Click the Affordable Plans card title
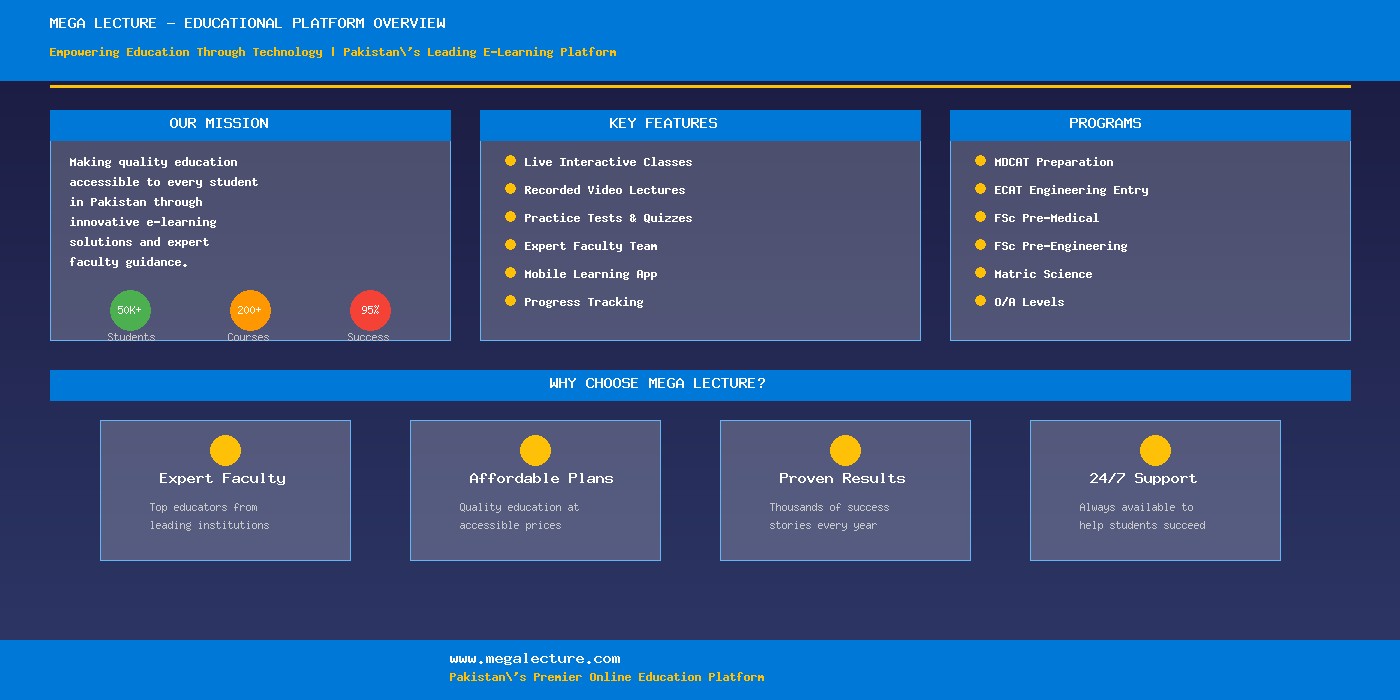This screenshot has height=700, width=1400. tap(541, 479)
